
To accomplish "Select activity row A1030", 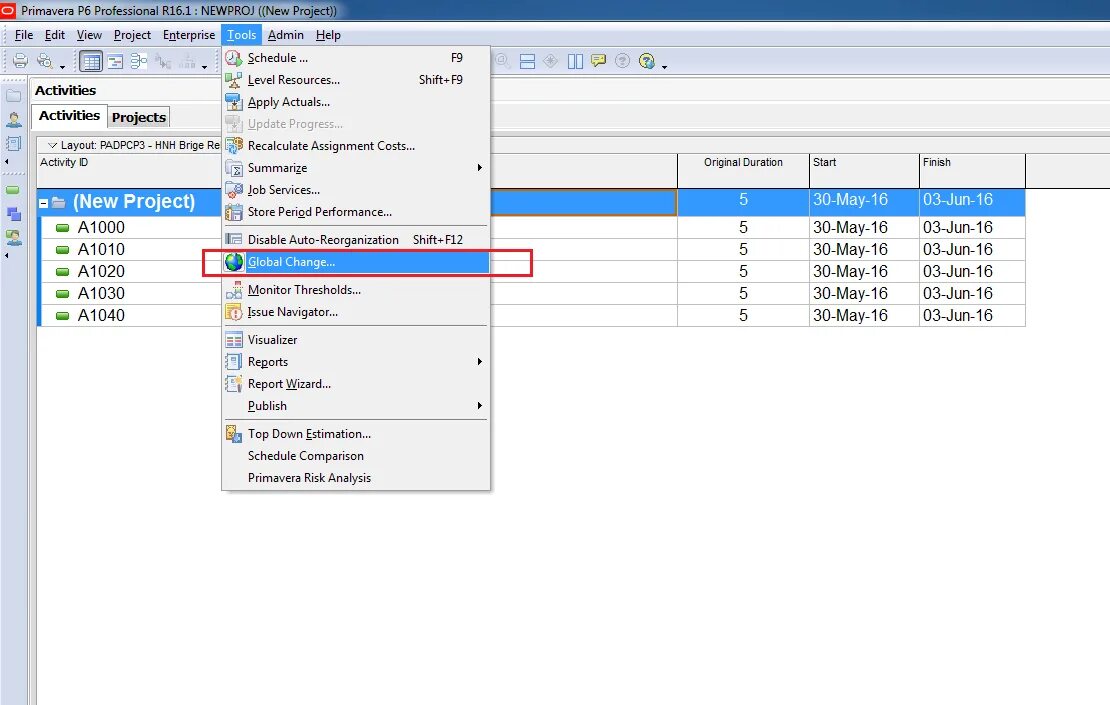I will tap(531, 294).
